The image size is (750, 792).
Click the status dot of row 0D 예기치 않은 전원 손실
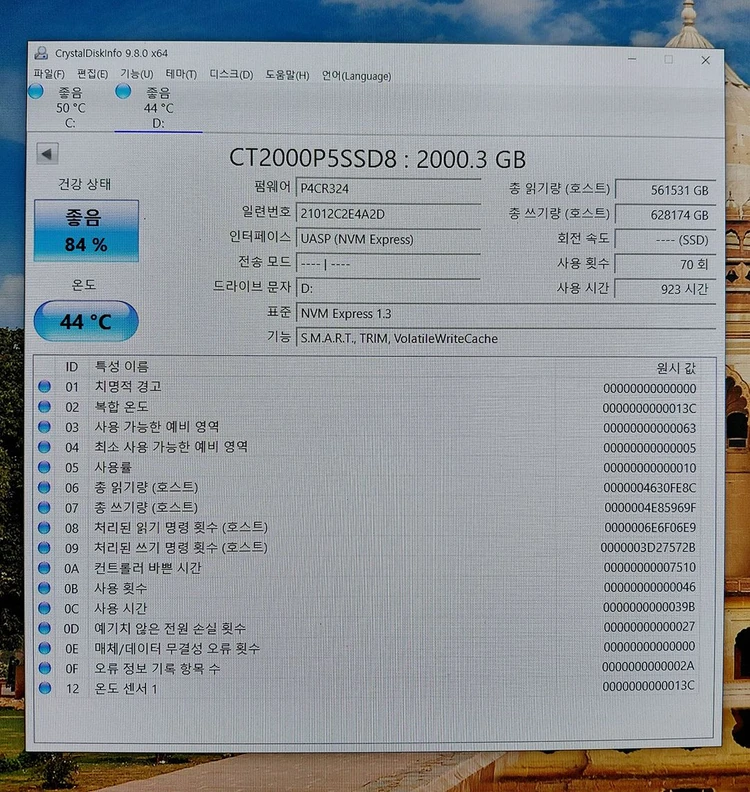point(44,628)
